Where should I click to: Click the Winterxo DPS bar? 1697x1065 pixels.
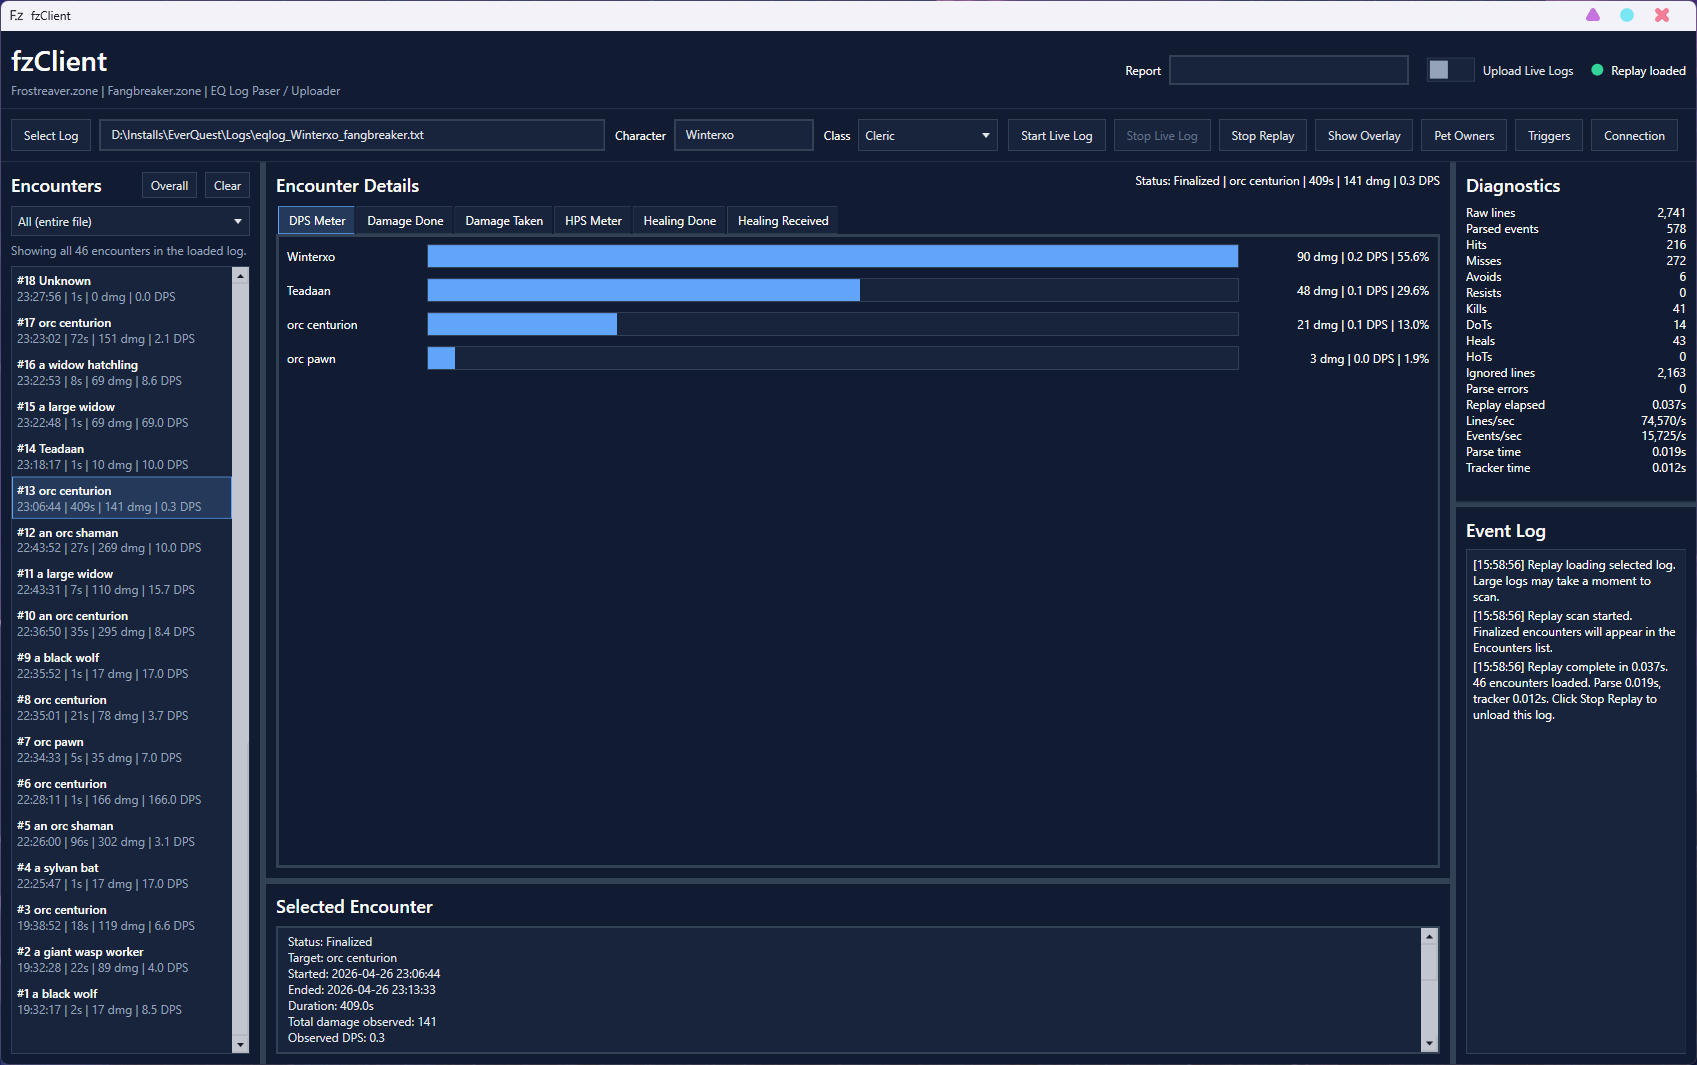(x=833, y=257)
